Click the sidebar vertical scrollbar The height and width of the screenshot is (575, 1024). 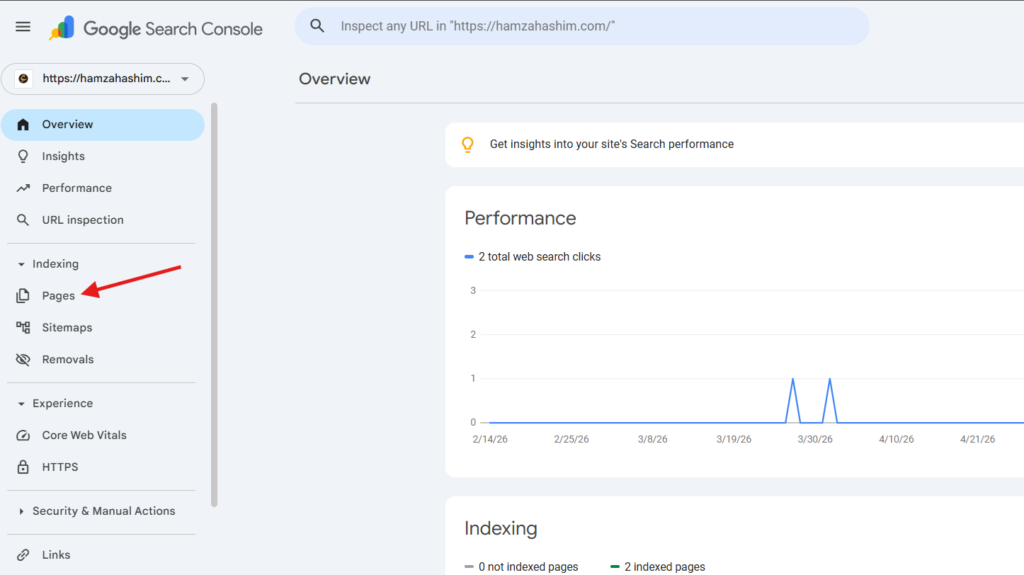coord(214,304)
